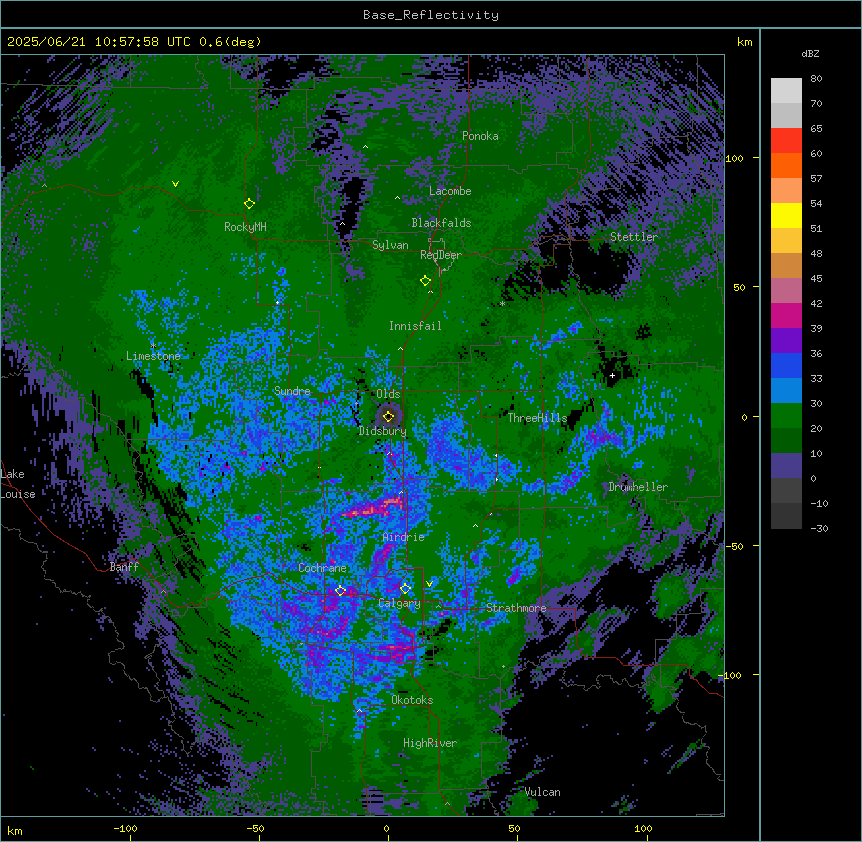Select the Innisfail city label
Screen dimensions: 862x842
(x=415, y=326)
